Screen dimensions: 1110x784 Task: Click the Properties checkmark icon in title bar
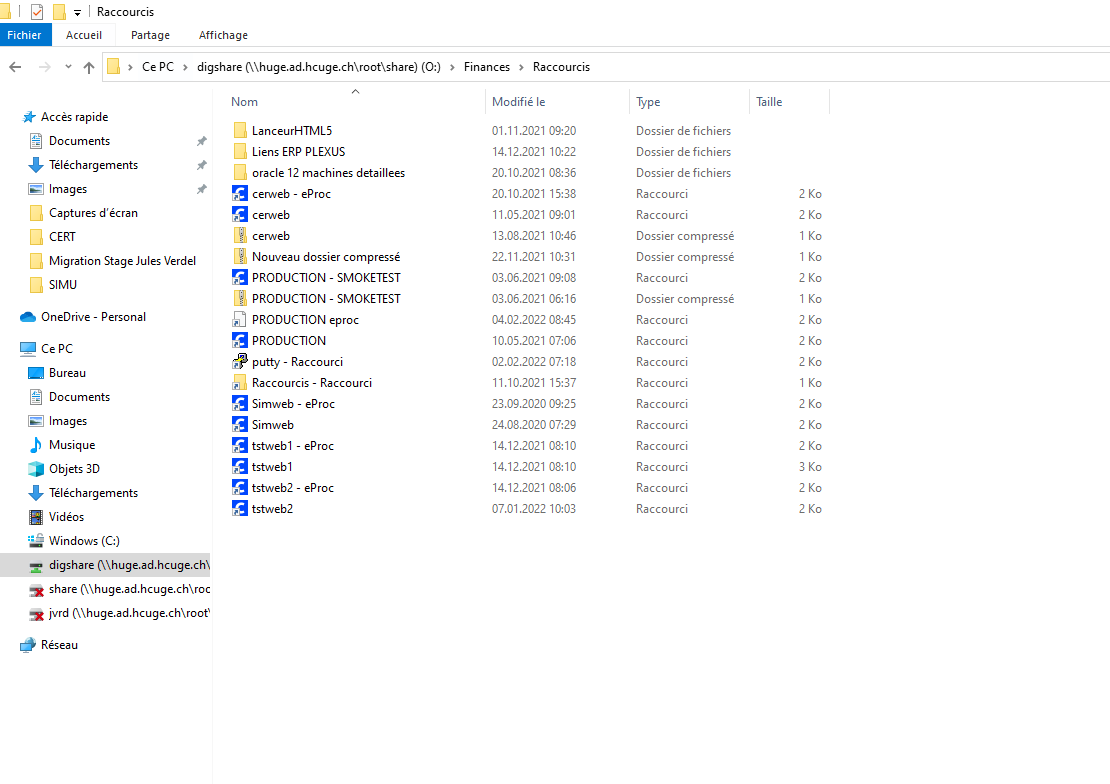click(x=37, y=12)
